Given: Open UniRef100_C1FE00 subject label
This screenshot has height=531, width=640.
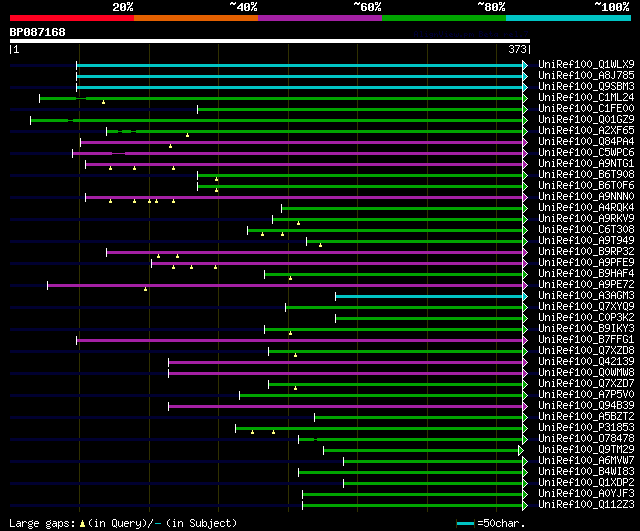Looking at the screenshot, I should pyautogui.click(x=586, y=109).
